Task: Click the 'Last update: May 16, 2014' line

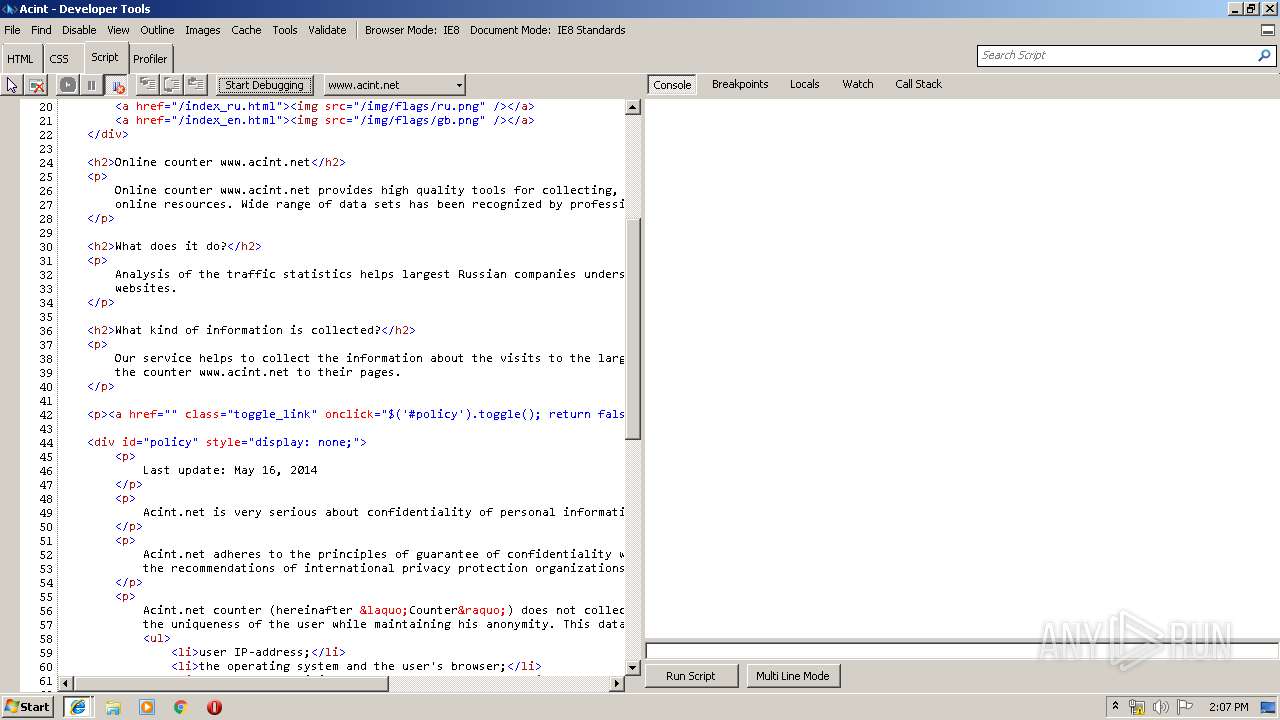Action: point(230,470)
